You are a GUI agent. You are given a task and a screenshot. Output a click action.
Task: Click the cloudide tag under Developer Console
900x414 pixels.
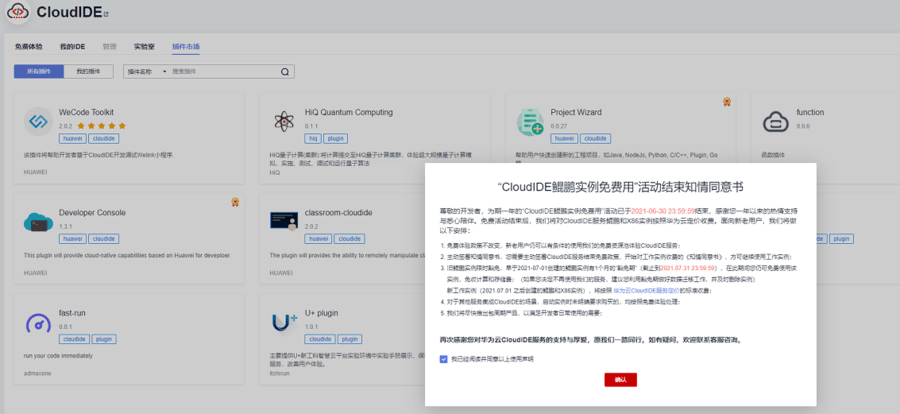(104, 239)
